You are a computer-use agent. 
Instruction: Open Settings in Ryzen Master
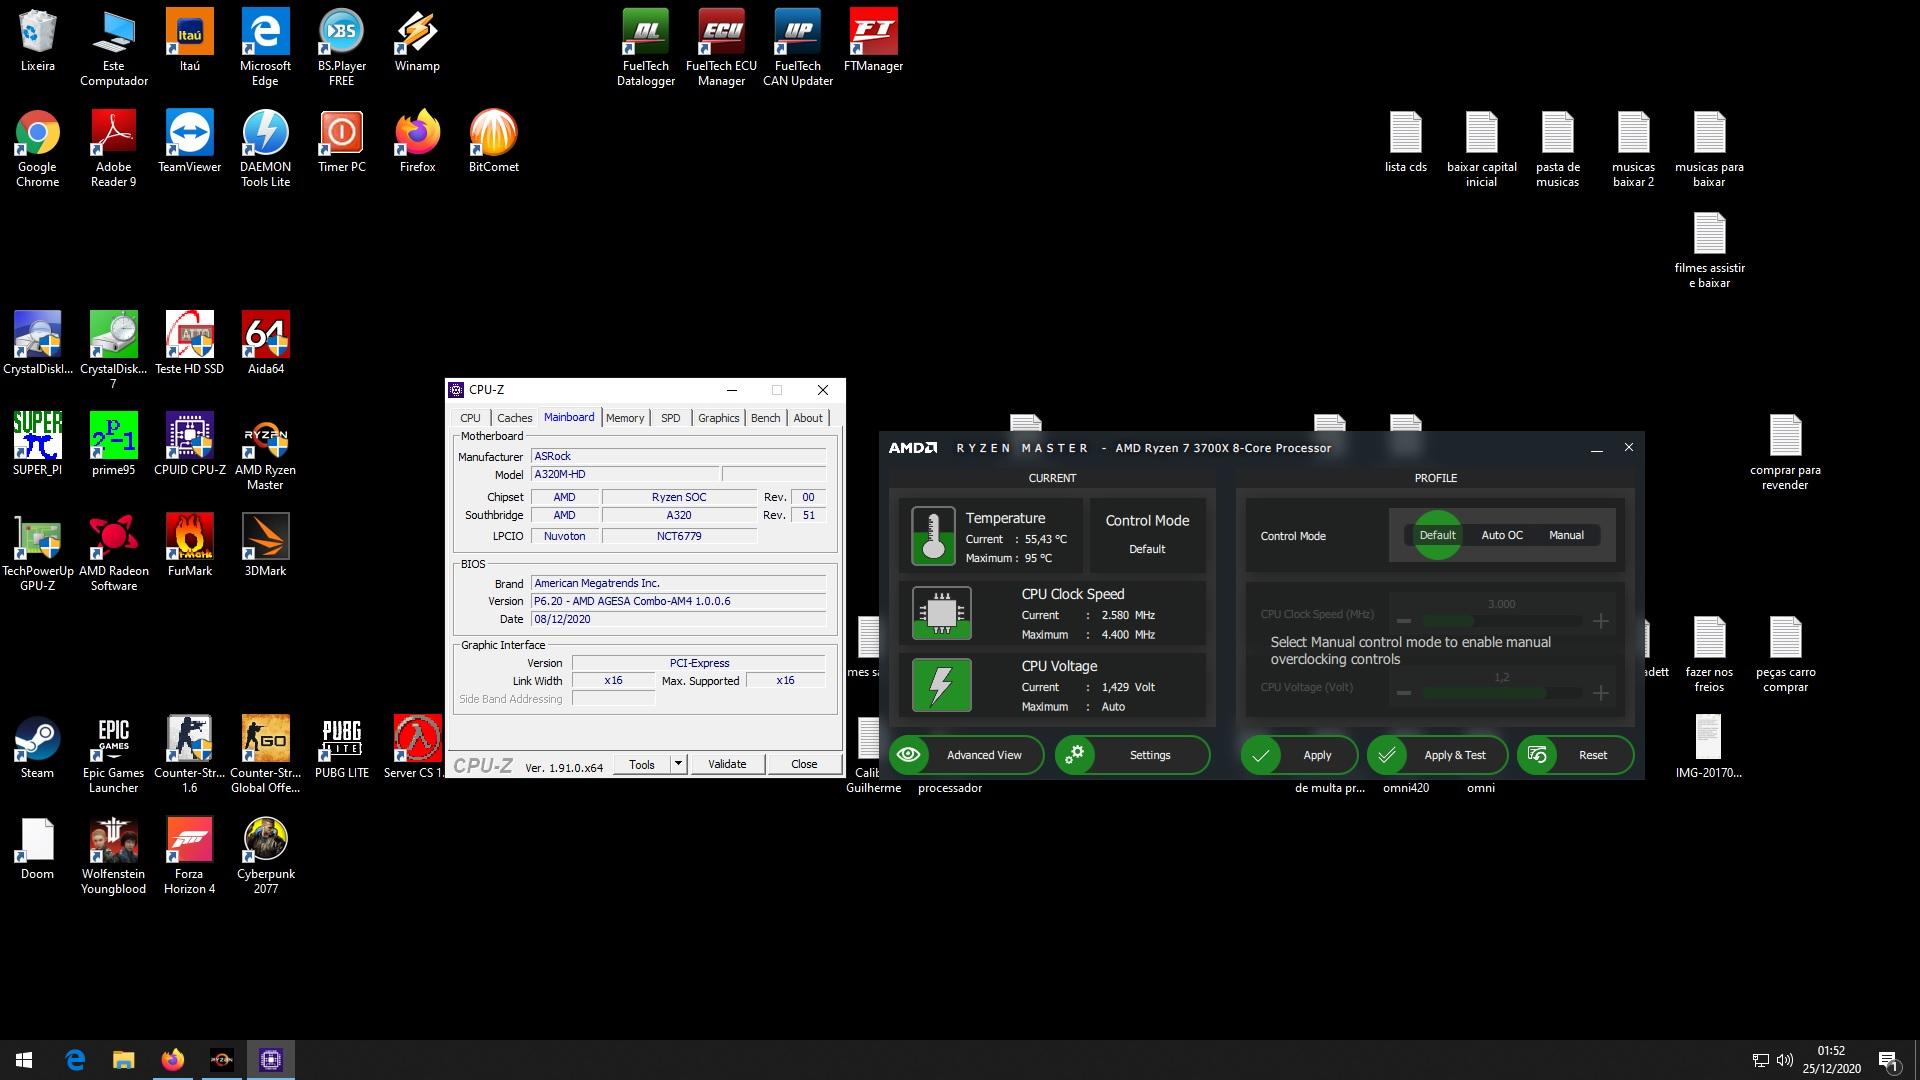1132,755
